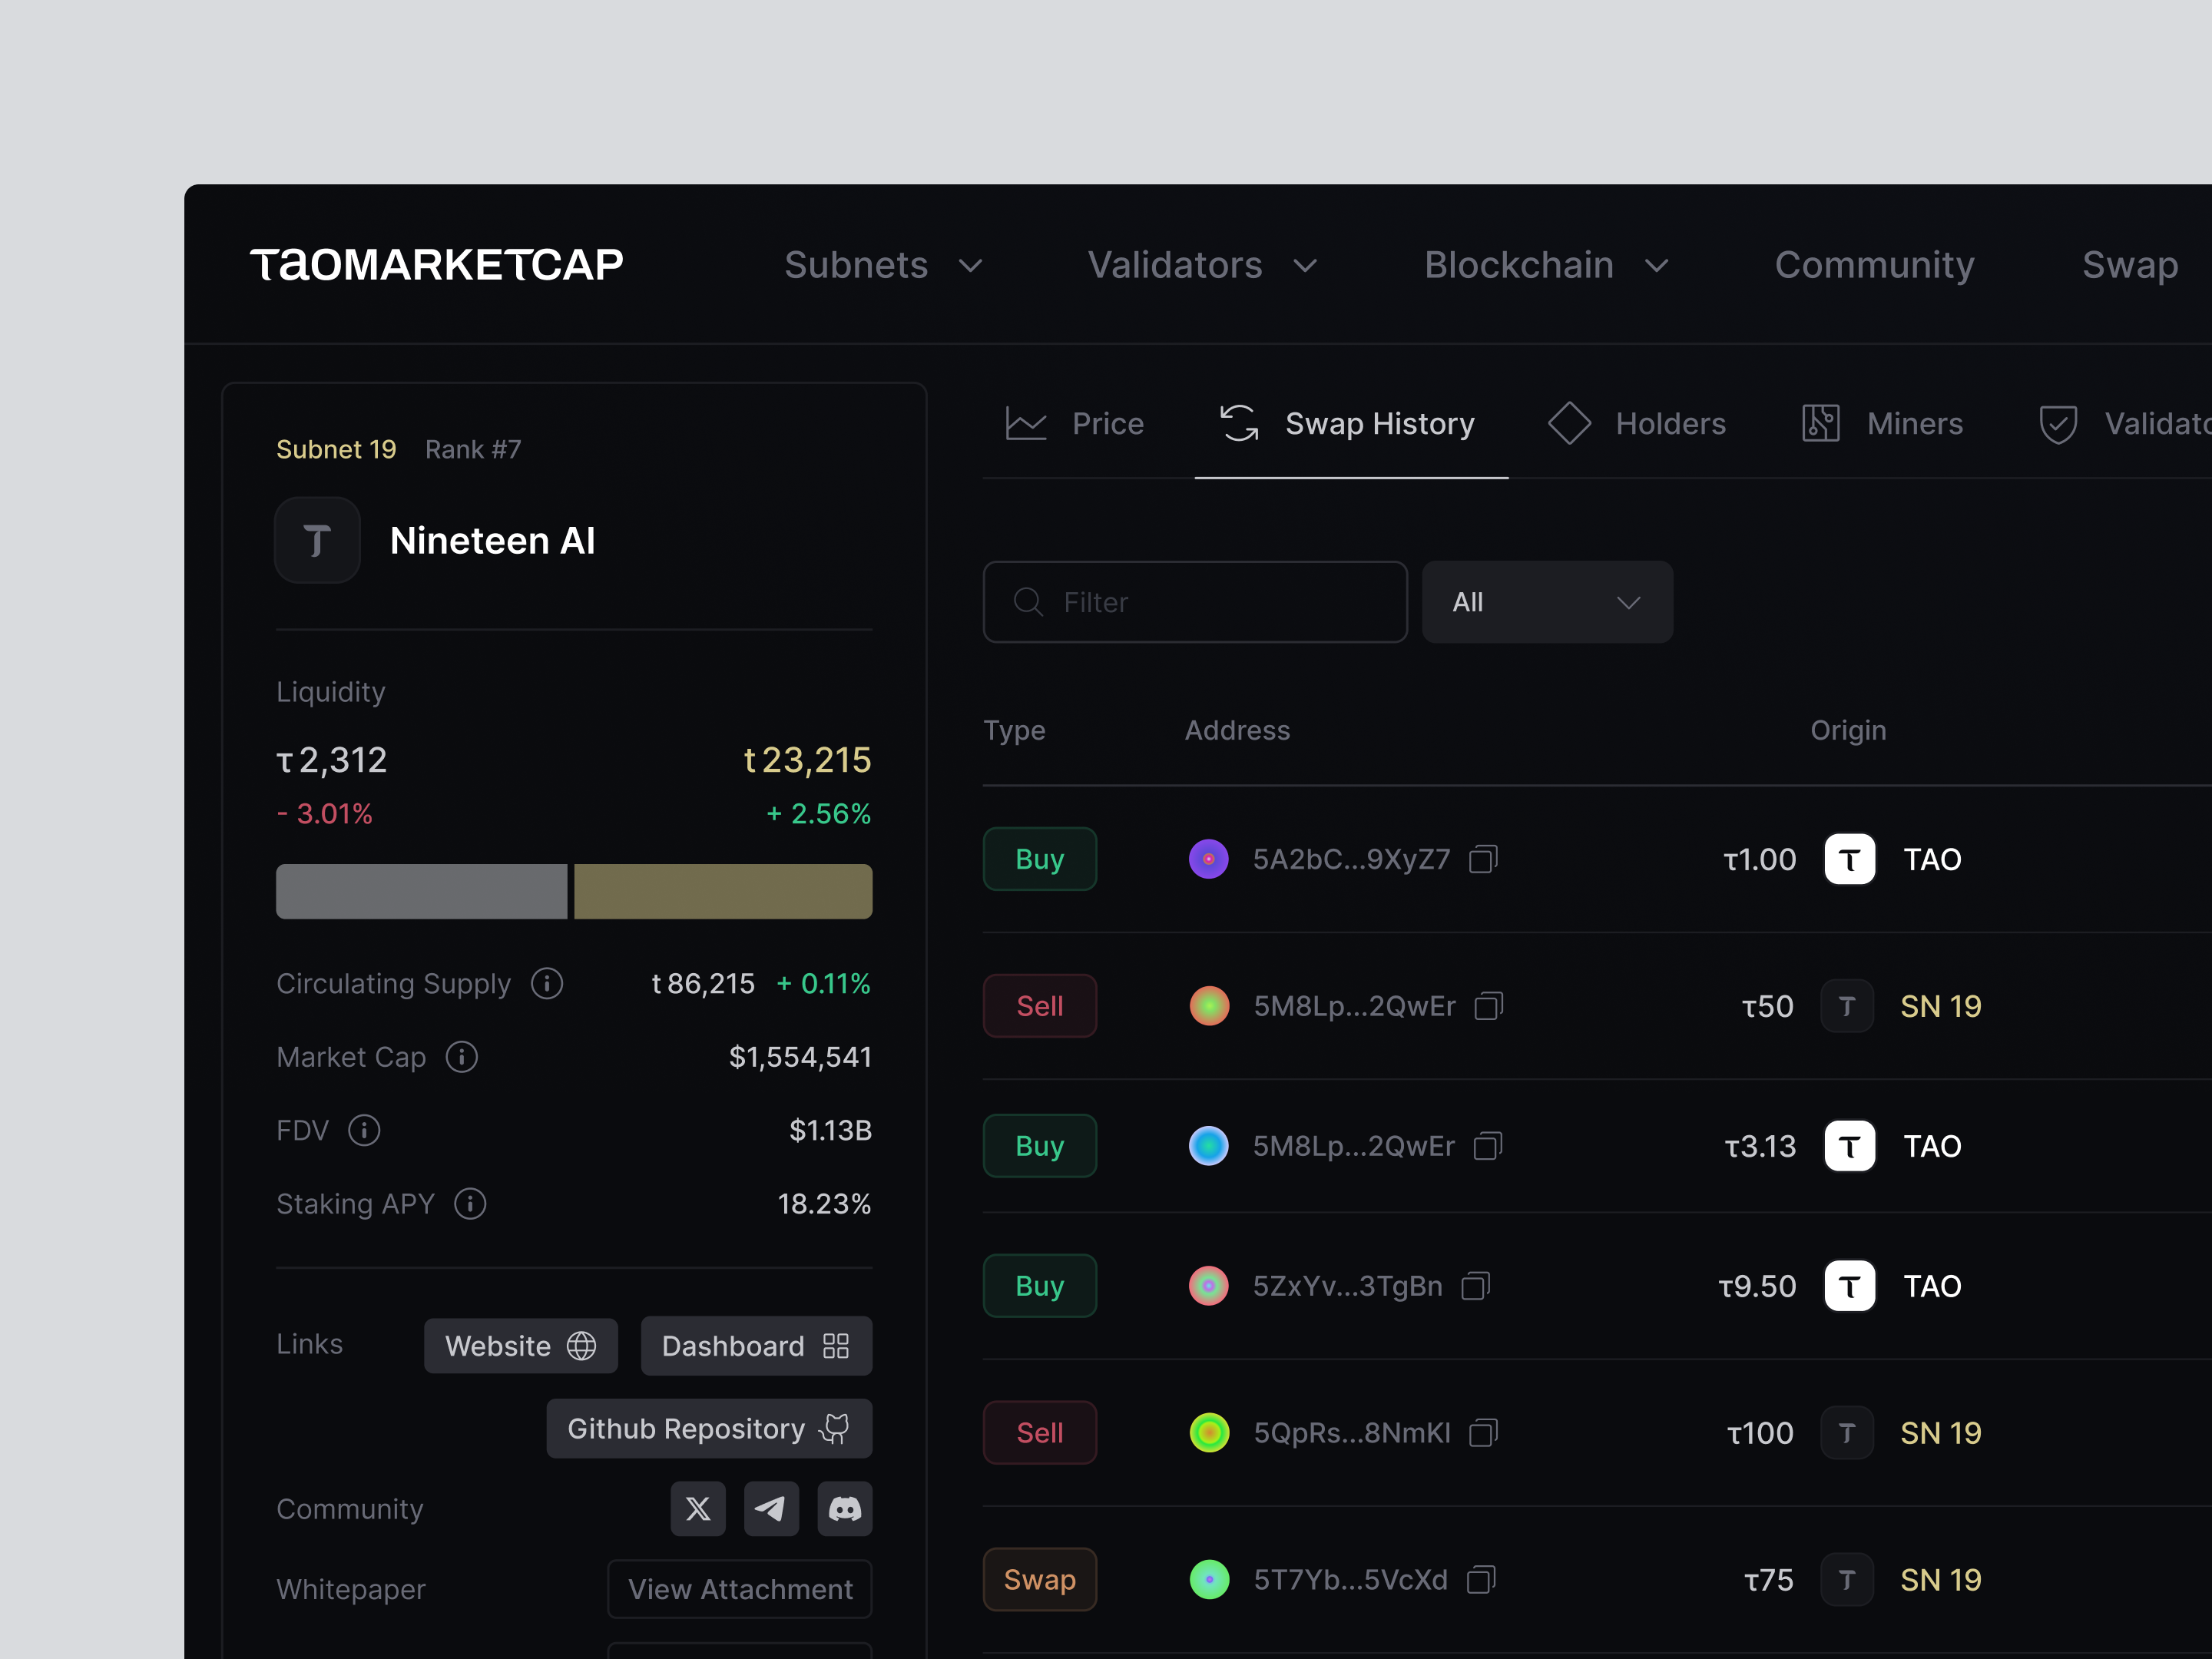Expand the Subnets navigation menu
Viewport: 2212px width, 1659px height.
click(x=883, y=265)
